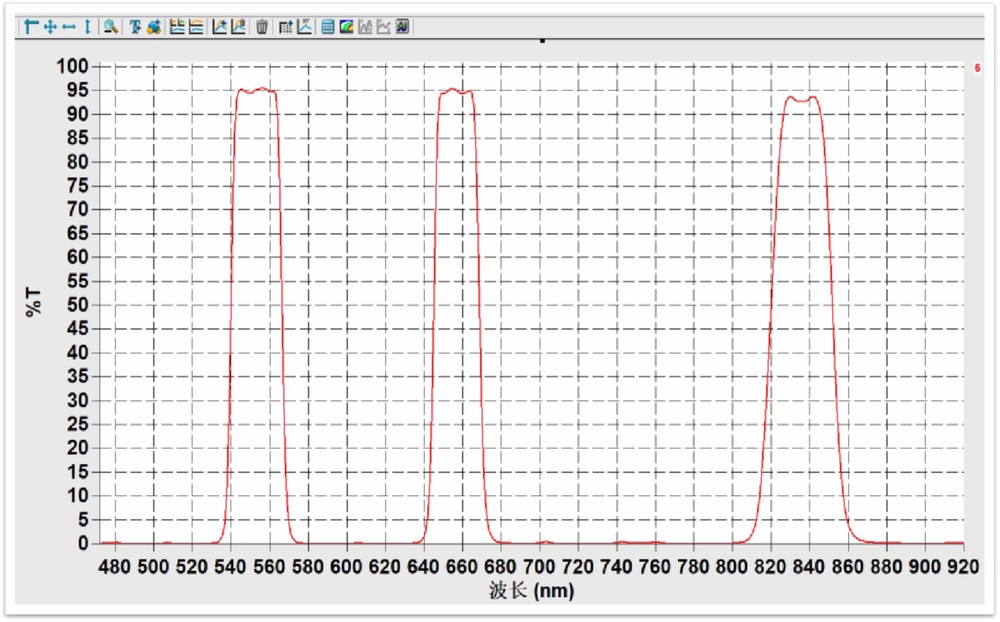The width and height of the screenshot is (1000, 622).
Task: Click the add curve to graph icon
Action: point(220,27)
